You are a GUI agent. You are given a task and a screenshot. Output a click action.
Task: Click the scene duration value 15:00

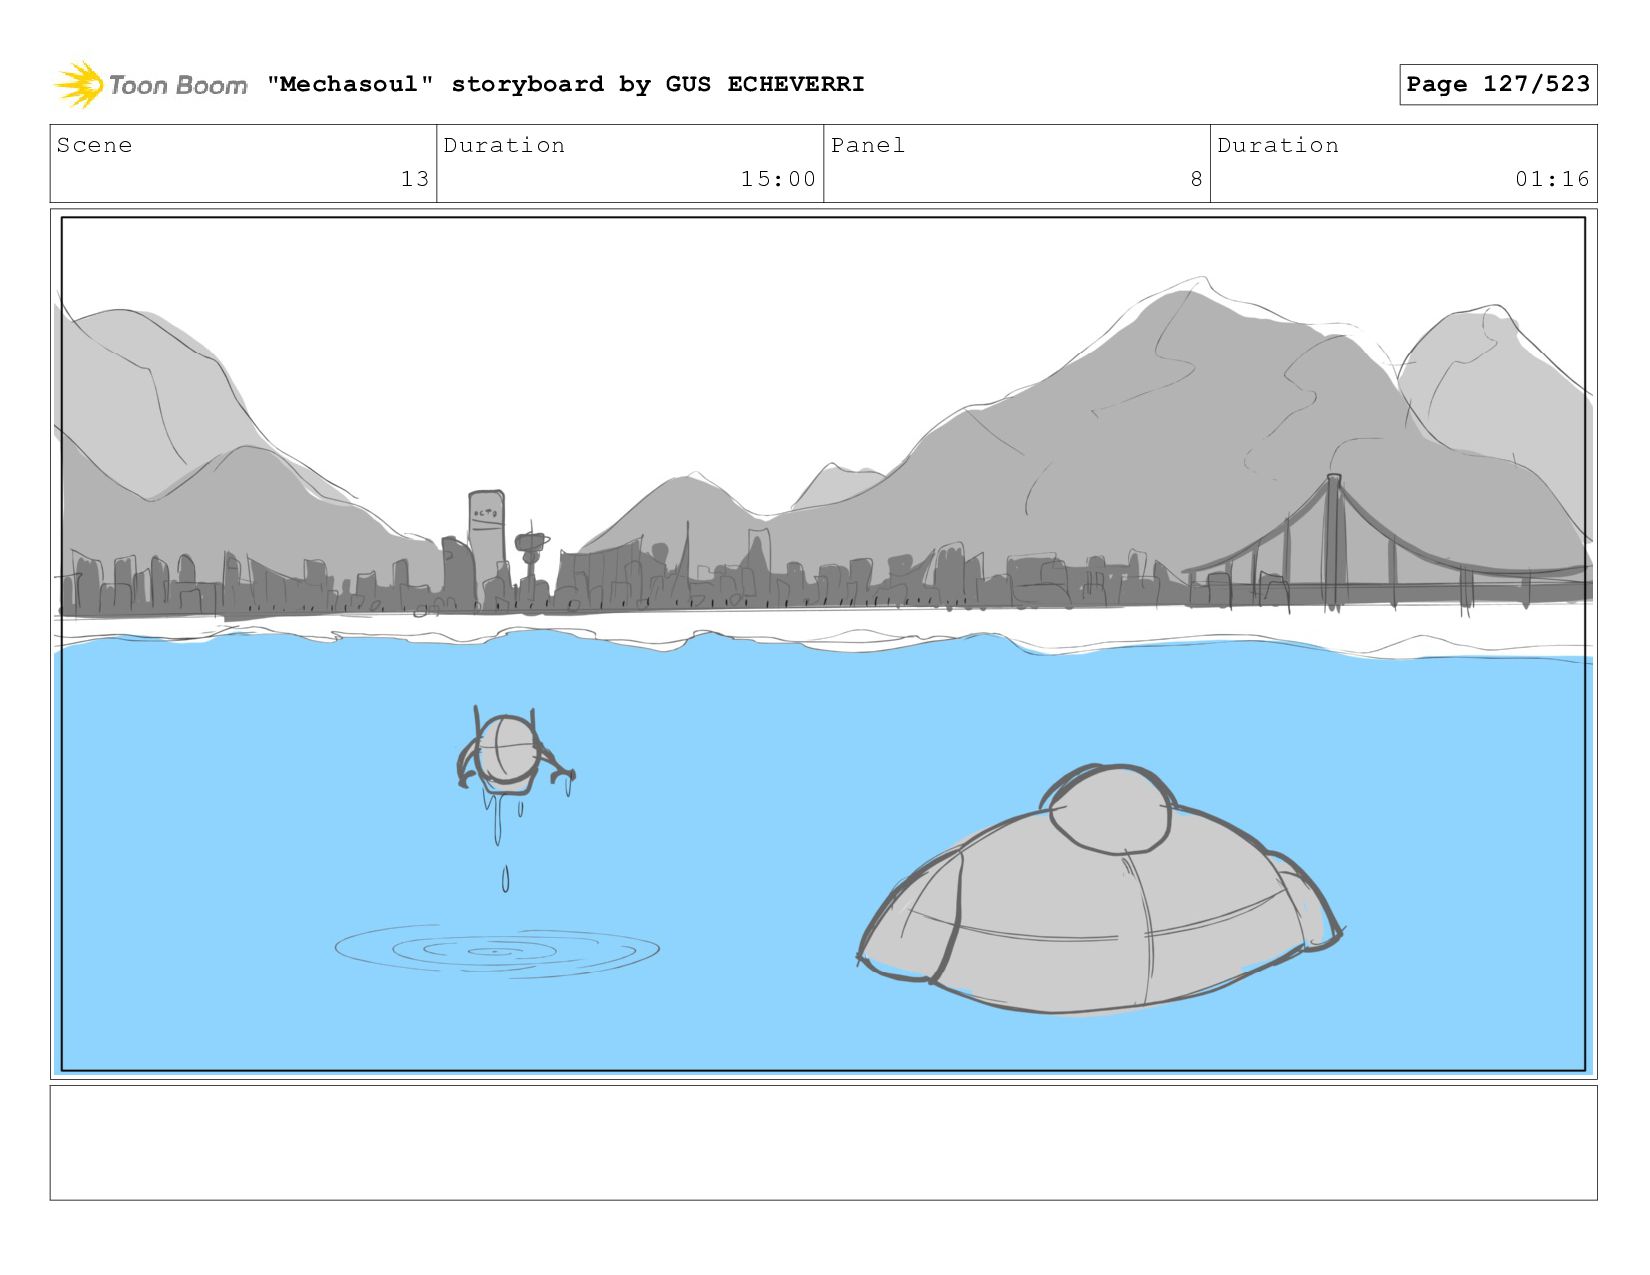pos(778,179)
